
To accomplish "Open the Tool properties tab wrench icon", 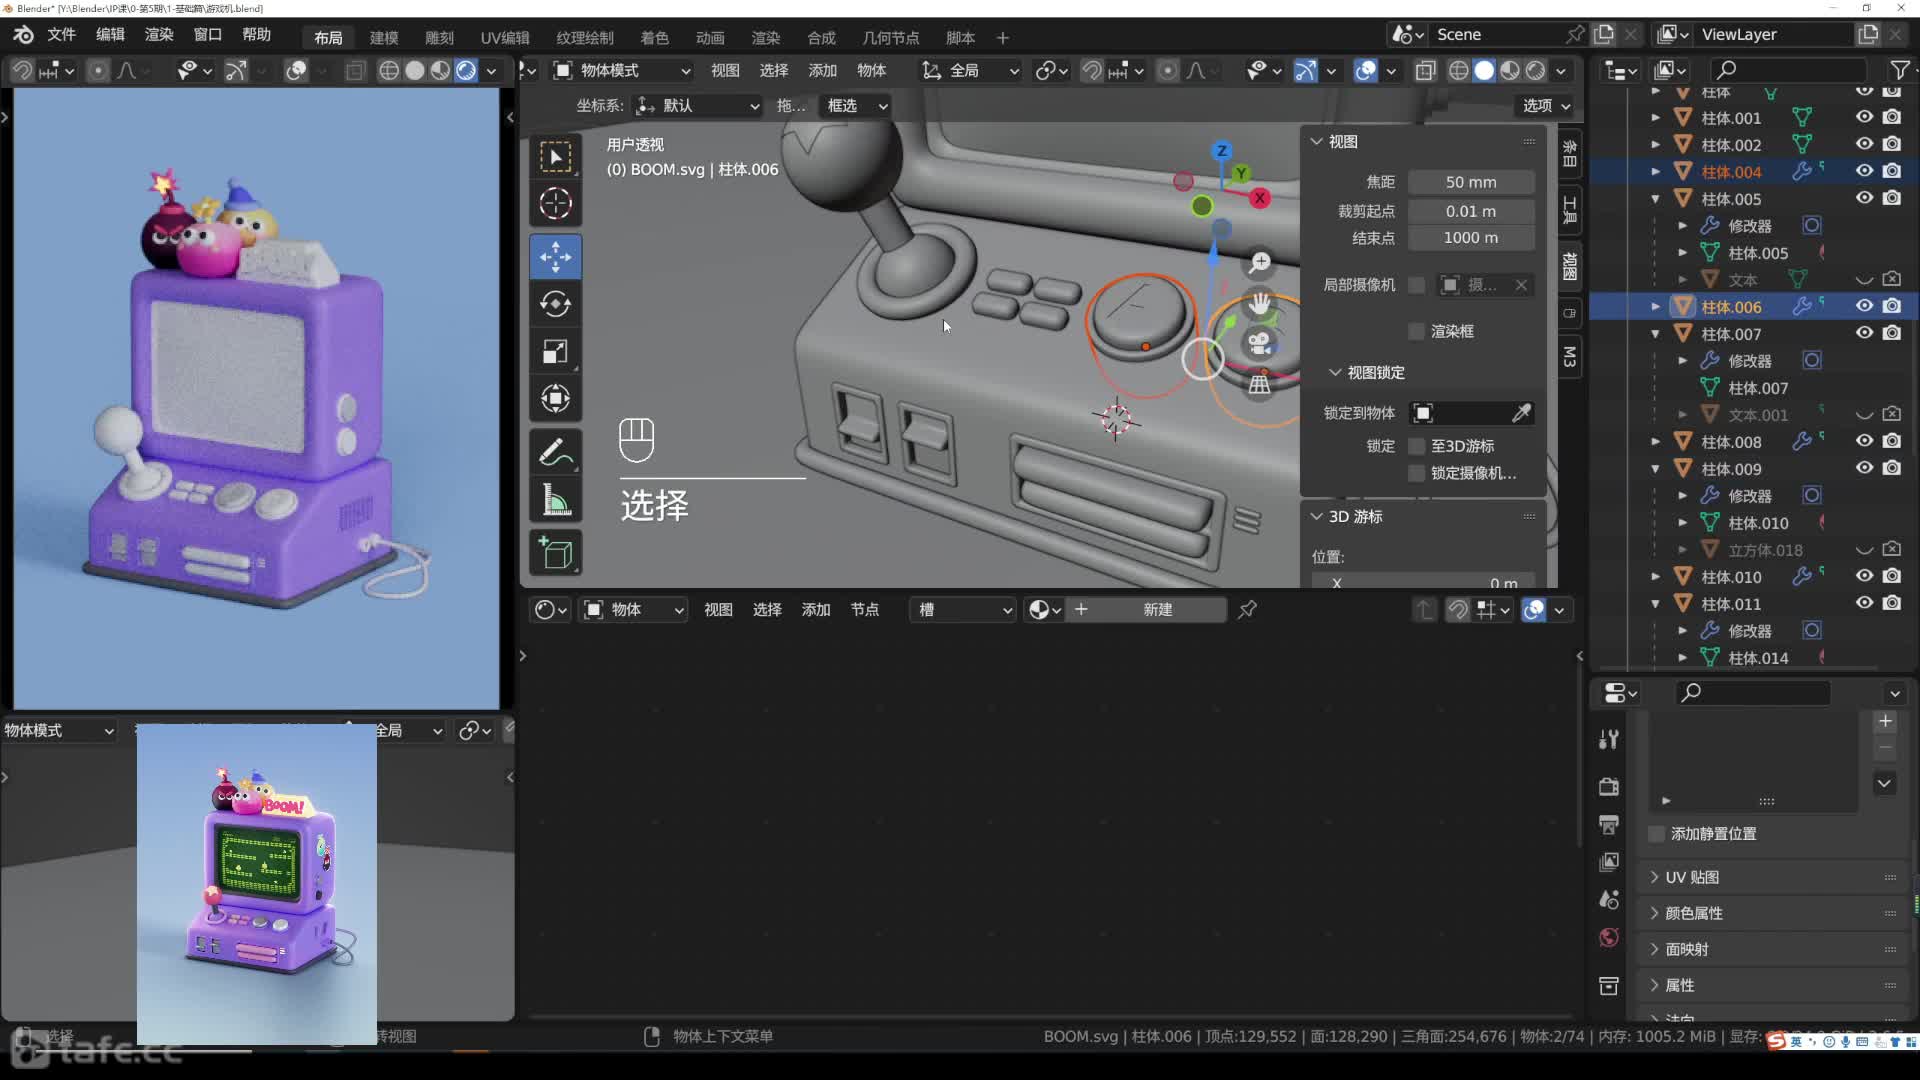I will coord(1609,740).
